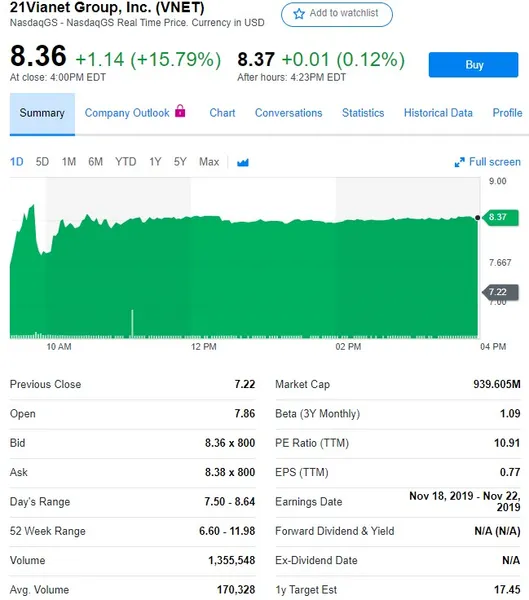Click the 10 AM time axis label
529x600 pixels.
(59, 347)
